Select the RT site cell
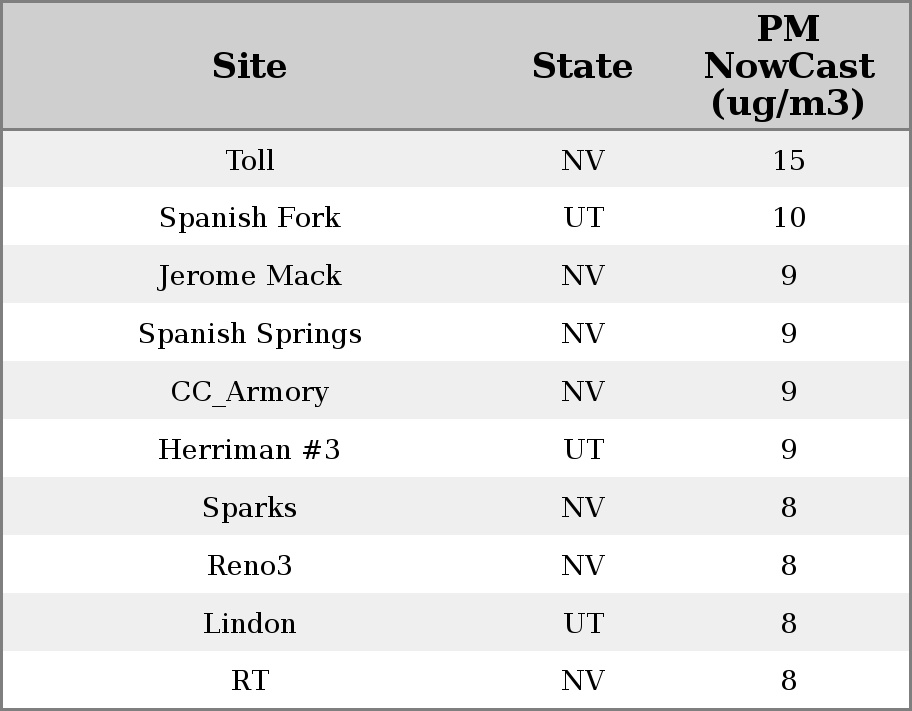This screenshot has height=711, width=912. (x=250, y=681)
